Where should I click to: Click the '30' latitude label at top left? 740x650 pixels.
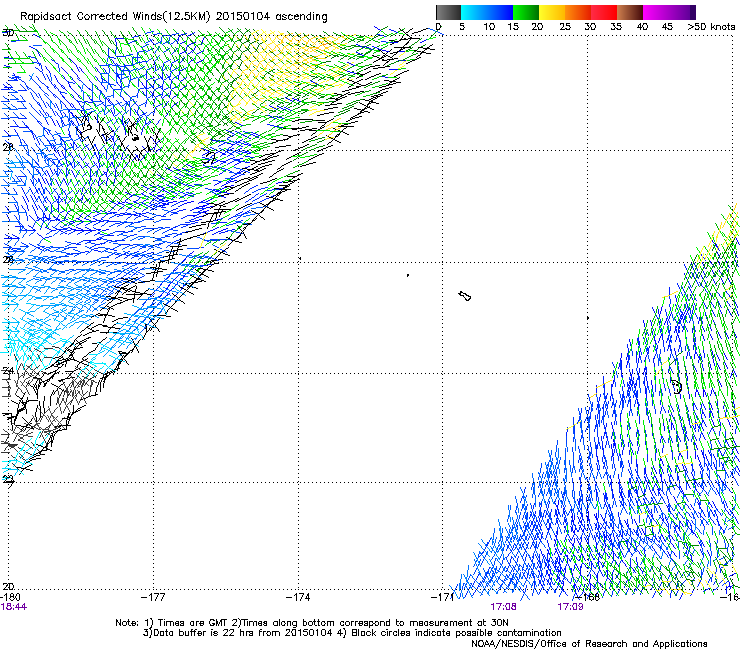tap(8, 33)
